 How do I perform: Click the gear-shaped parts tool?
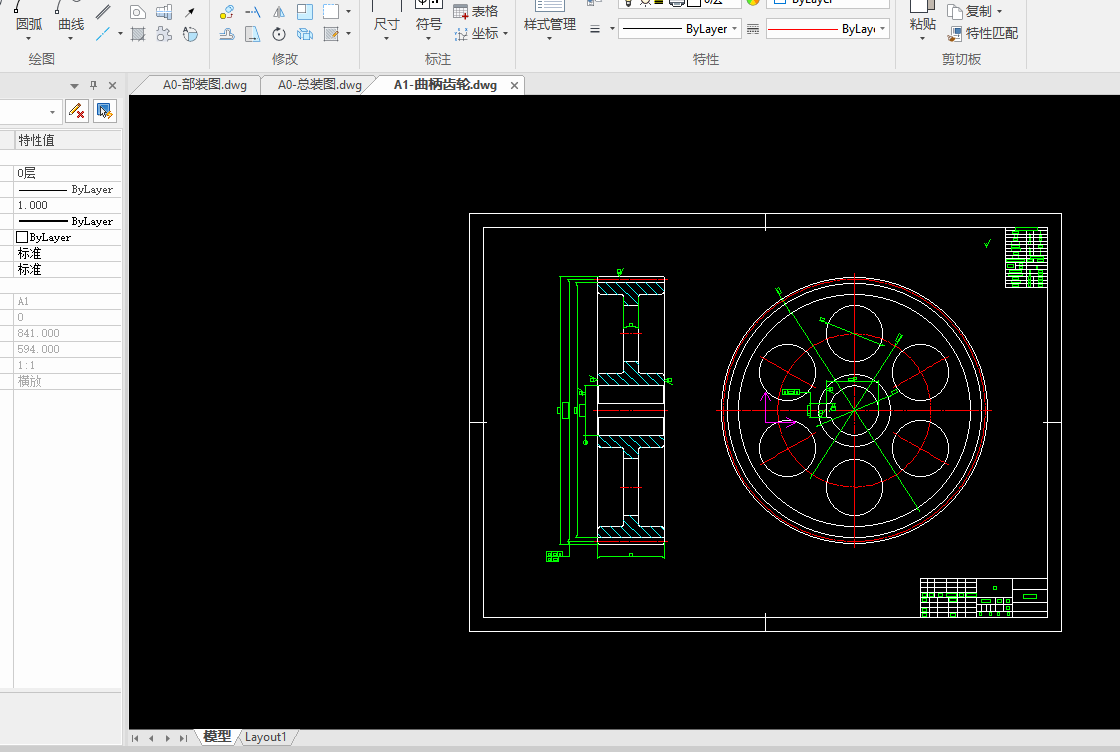click(164, 34)
